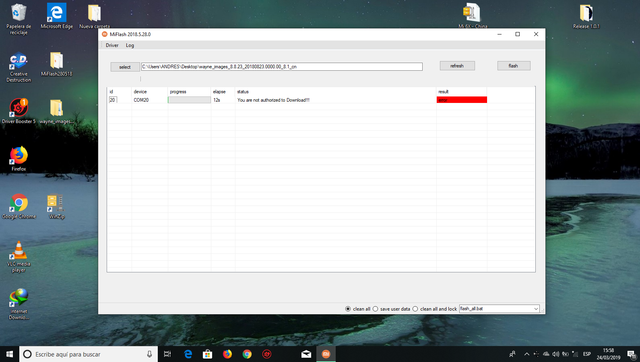Select the WinZip desktop shortcut
The width and height of the screenshot is (640, 362).
click(x=56, y=207)
